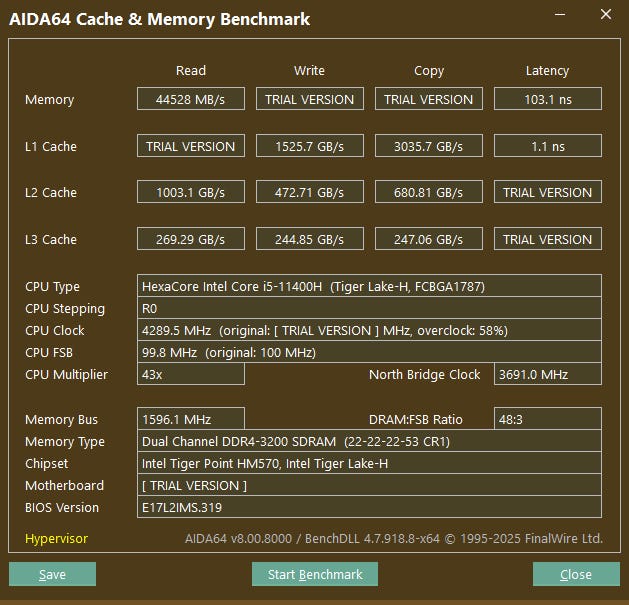Click the Close button at bottom right

pyautogui.click(x=575, y=574)
